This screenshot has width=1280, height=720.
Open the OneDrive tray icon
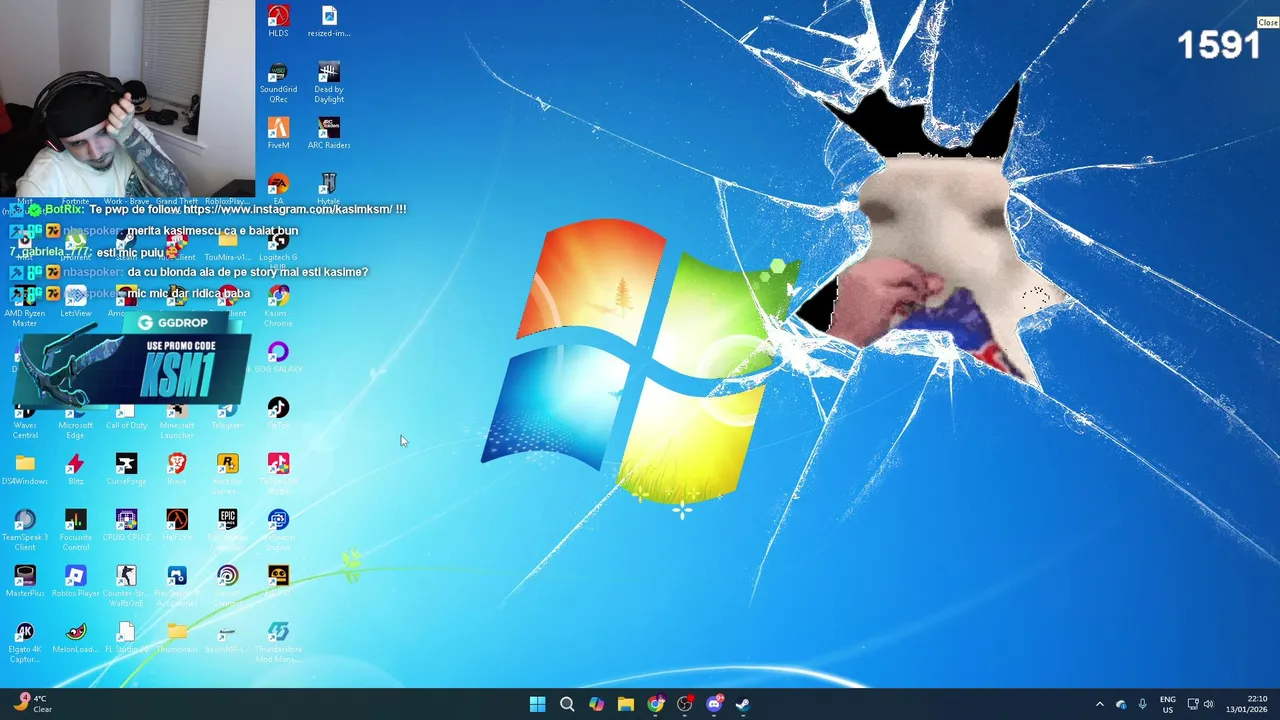(x=1121, y=704)
